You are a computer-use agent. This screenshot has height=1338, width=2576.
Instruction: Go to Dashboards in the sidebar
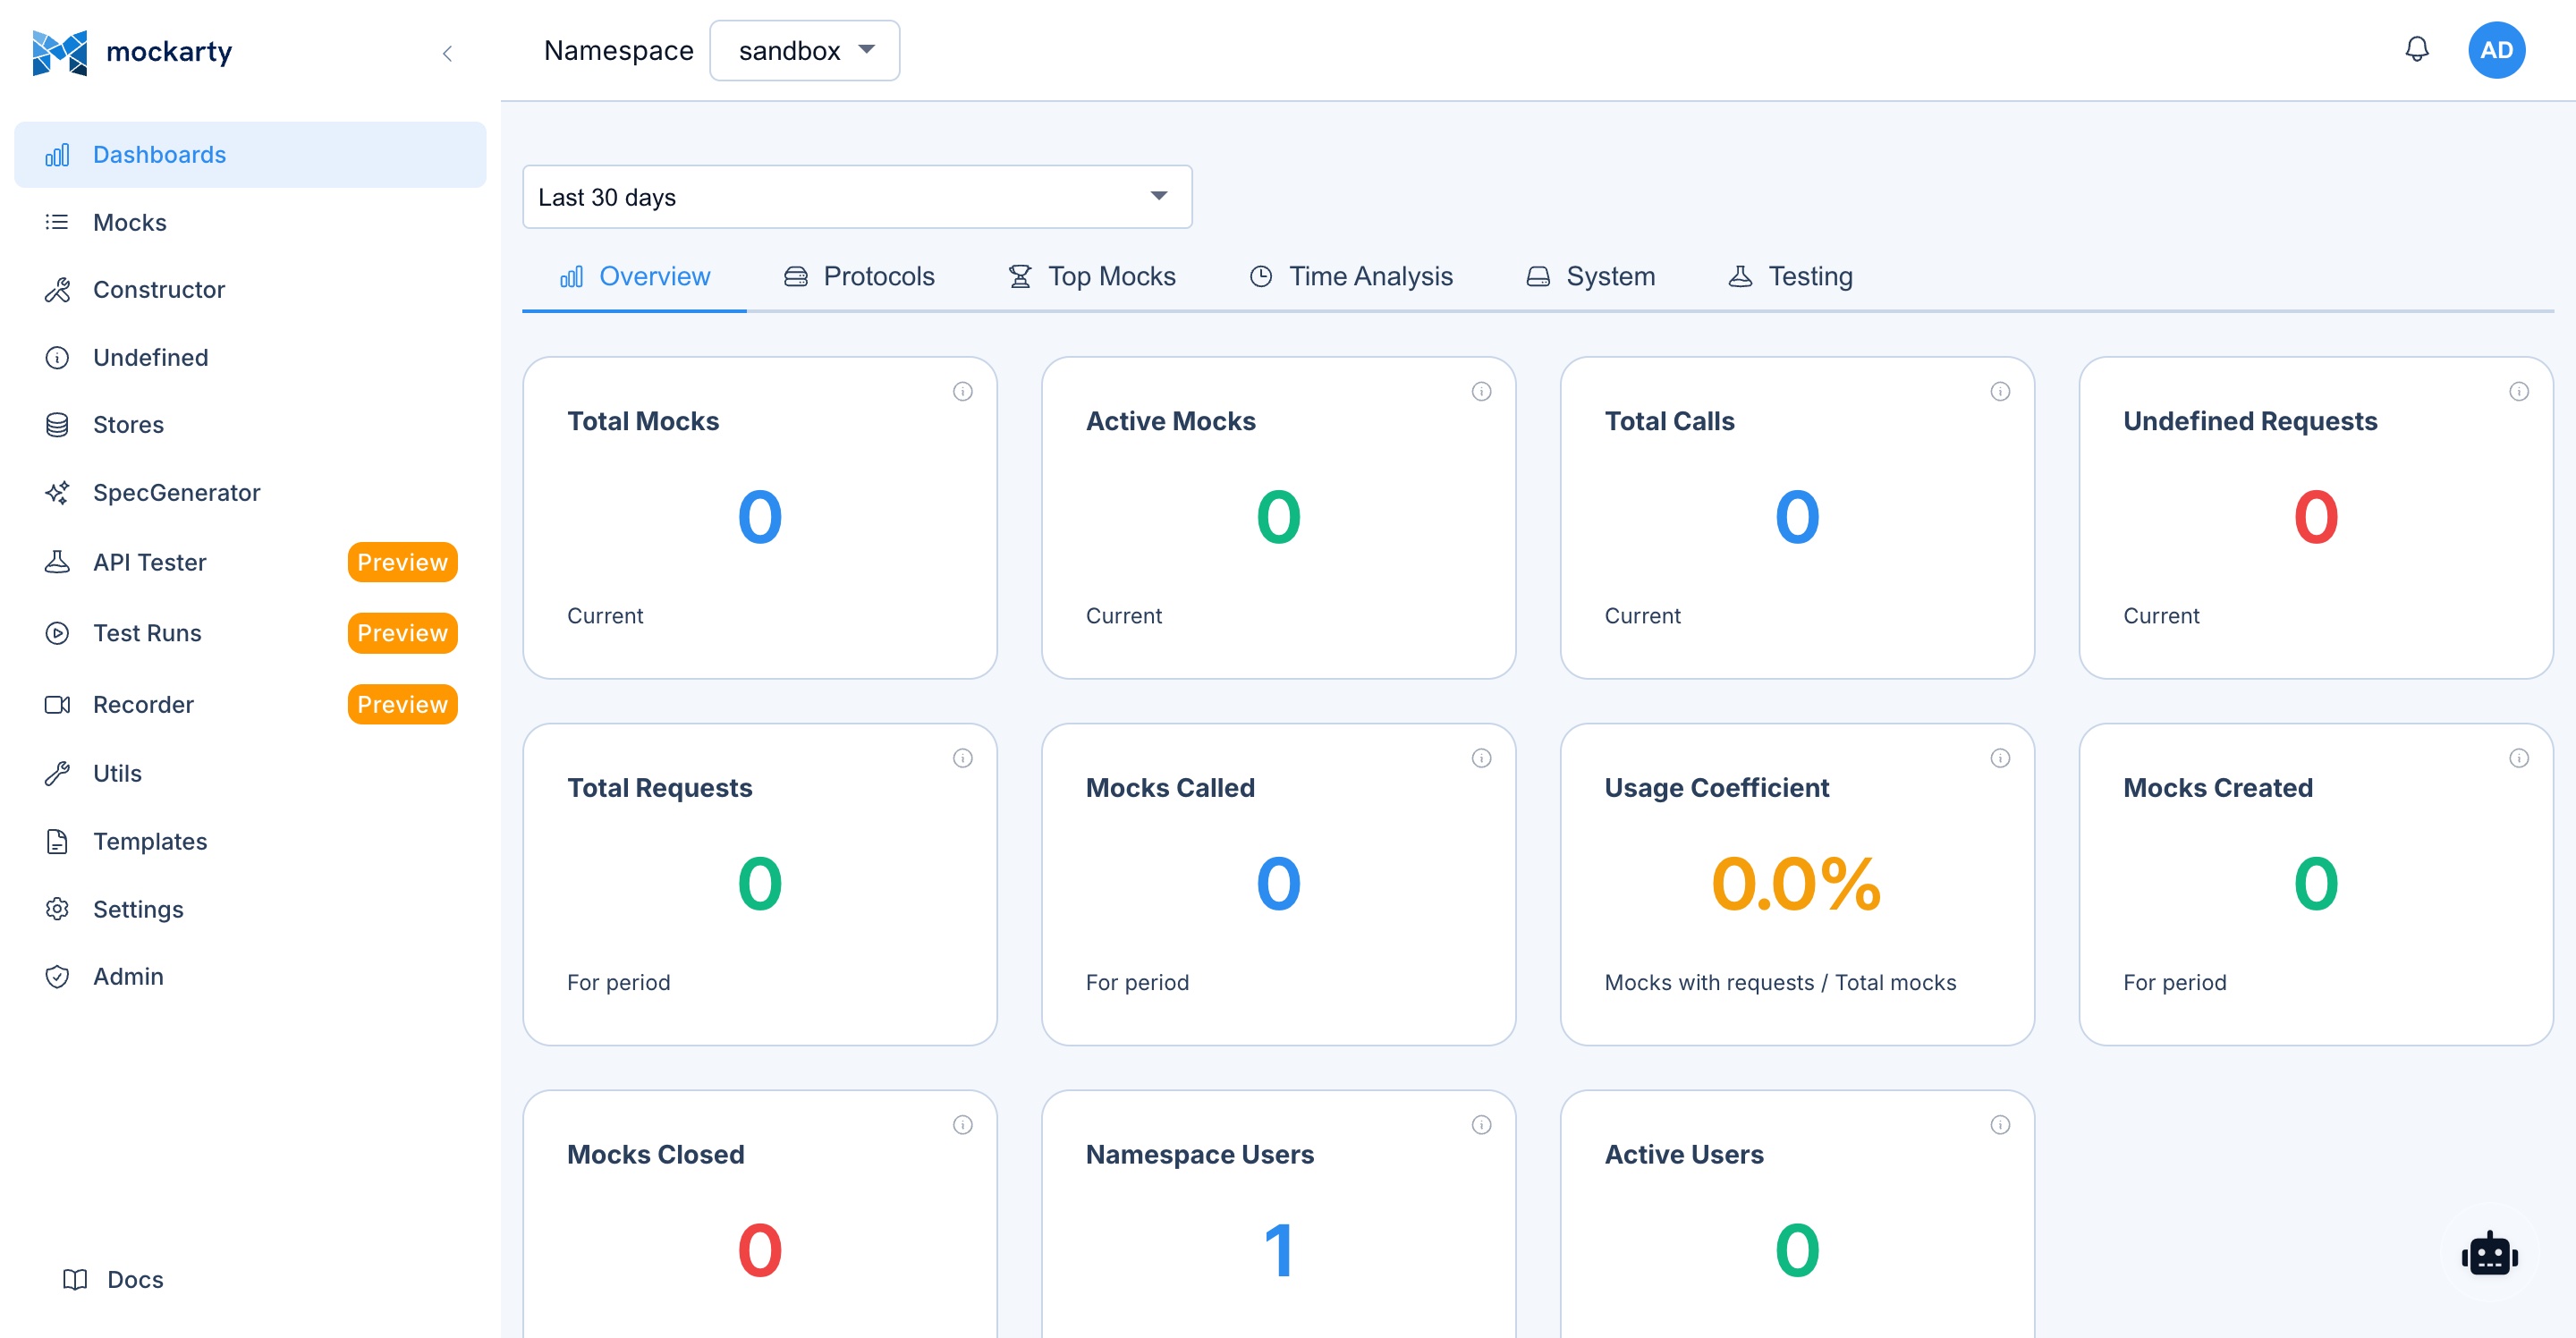click(250, 155)
